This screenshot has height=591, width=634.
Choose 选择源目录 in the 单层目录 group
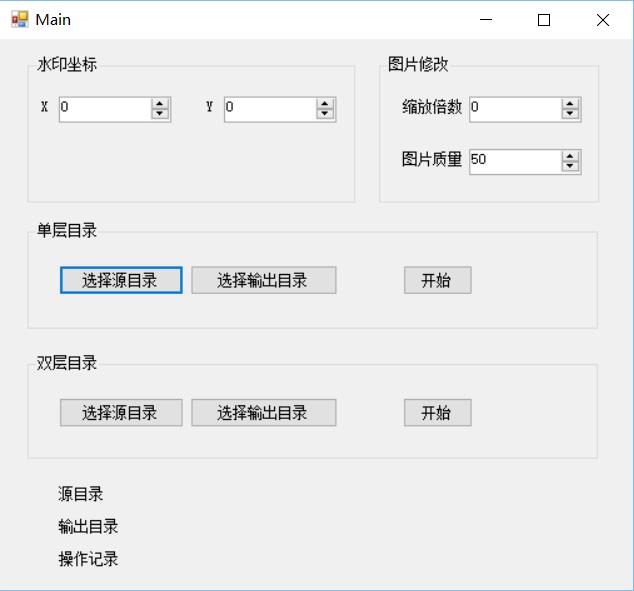point(121,280)
